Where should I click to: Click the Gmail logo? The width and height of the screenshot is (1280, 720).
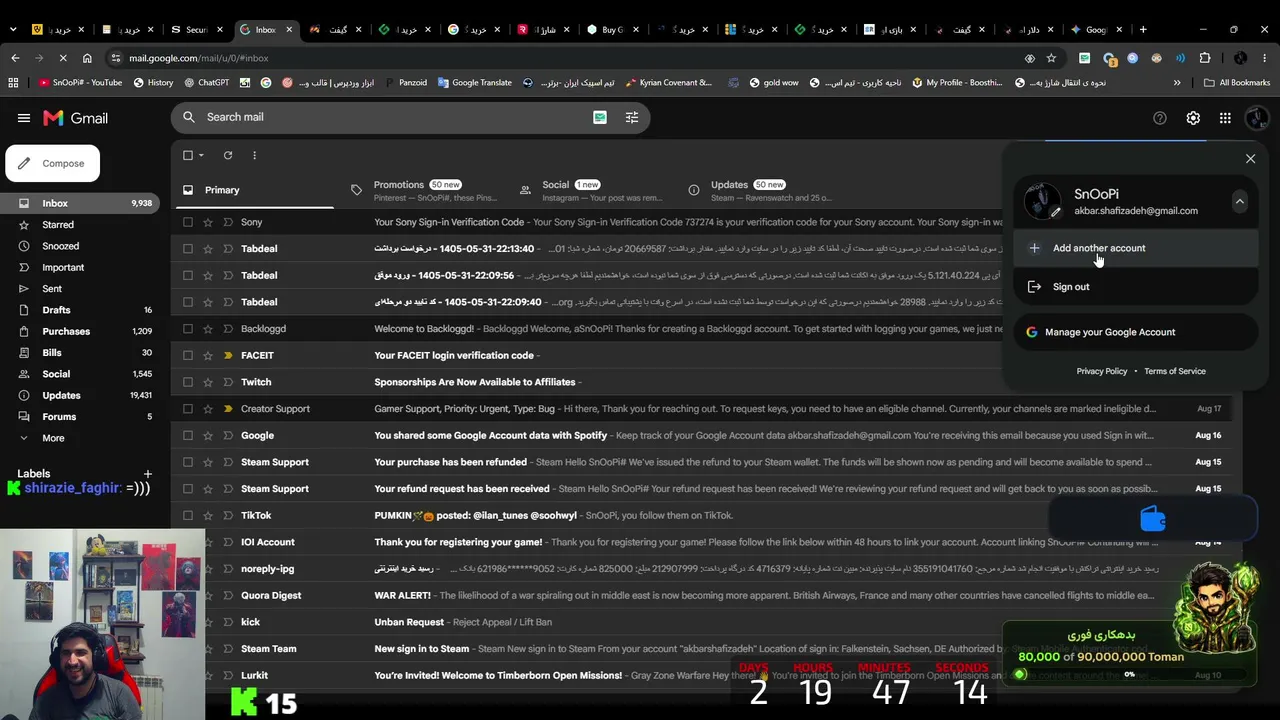[x=75, y=118]
